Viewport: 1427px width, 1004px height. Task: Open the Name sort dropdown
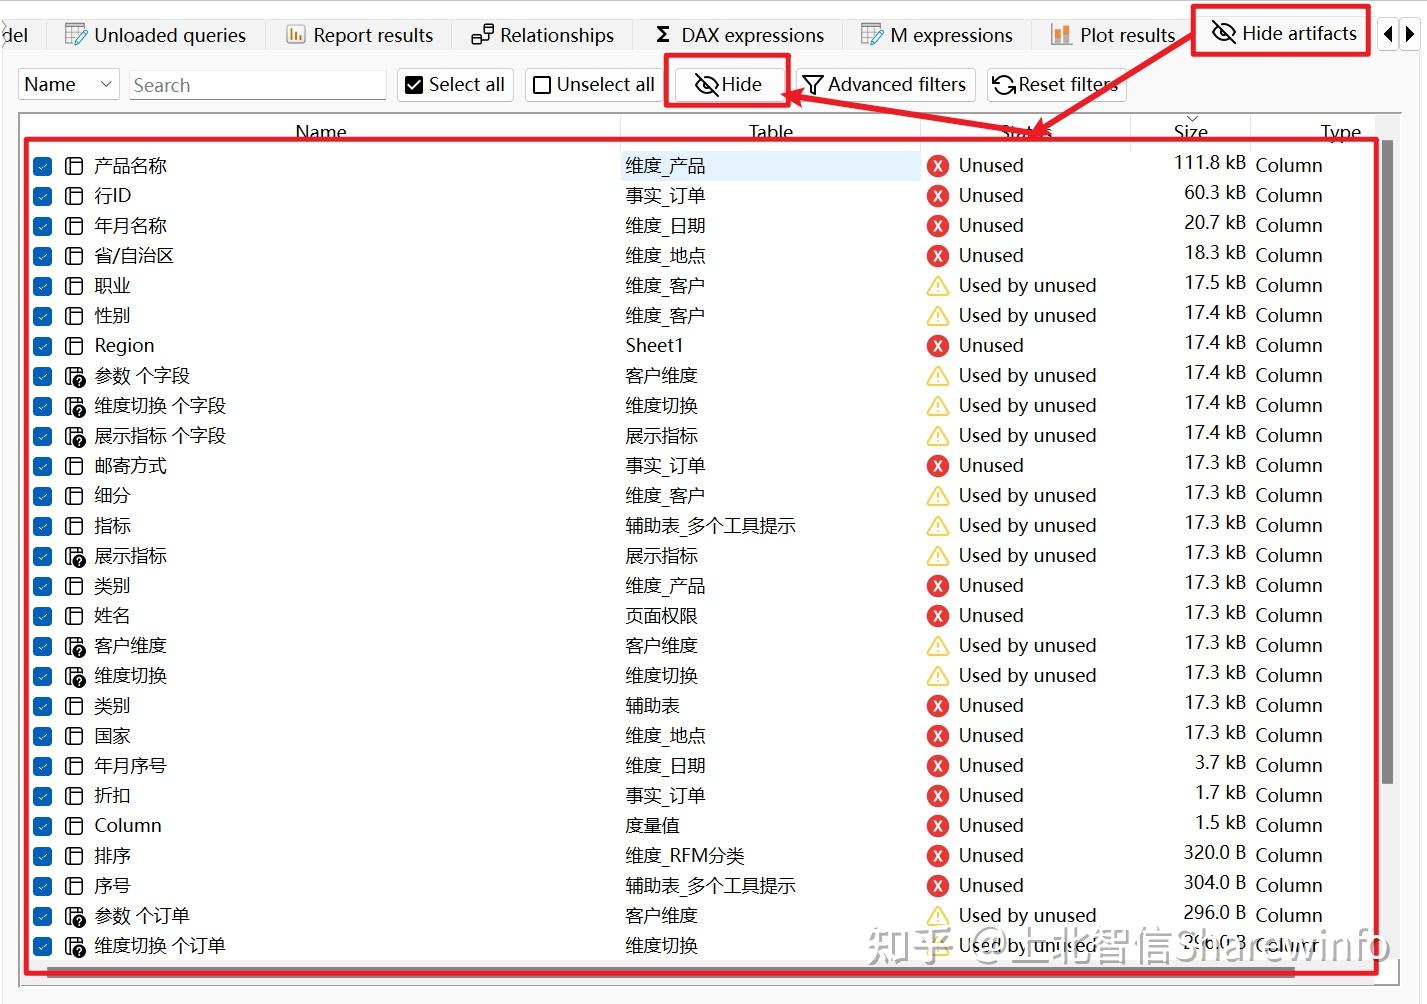click(66, 85)
